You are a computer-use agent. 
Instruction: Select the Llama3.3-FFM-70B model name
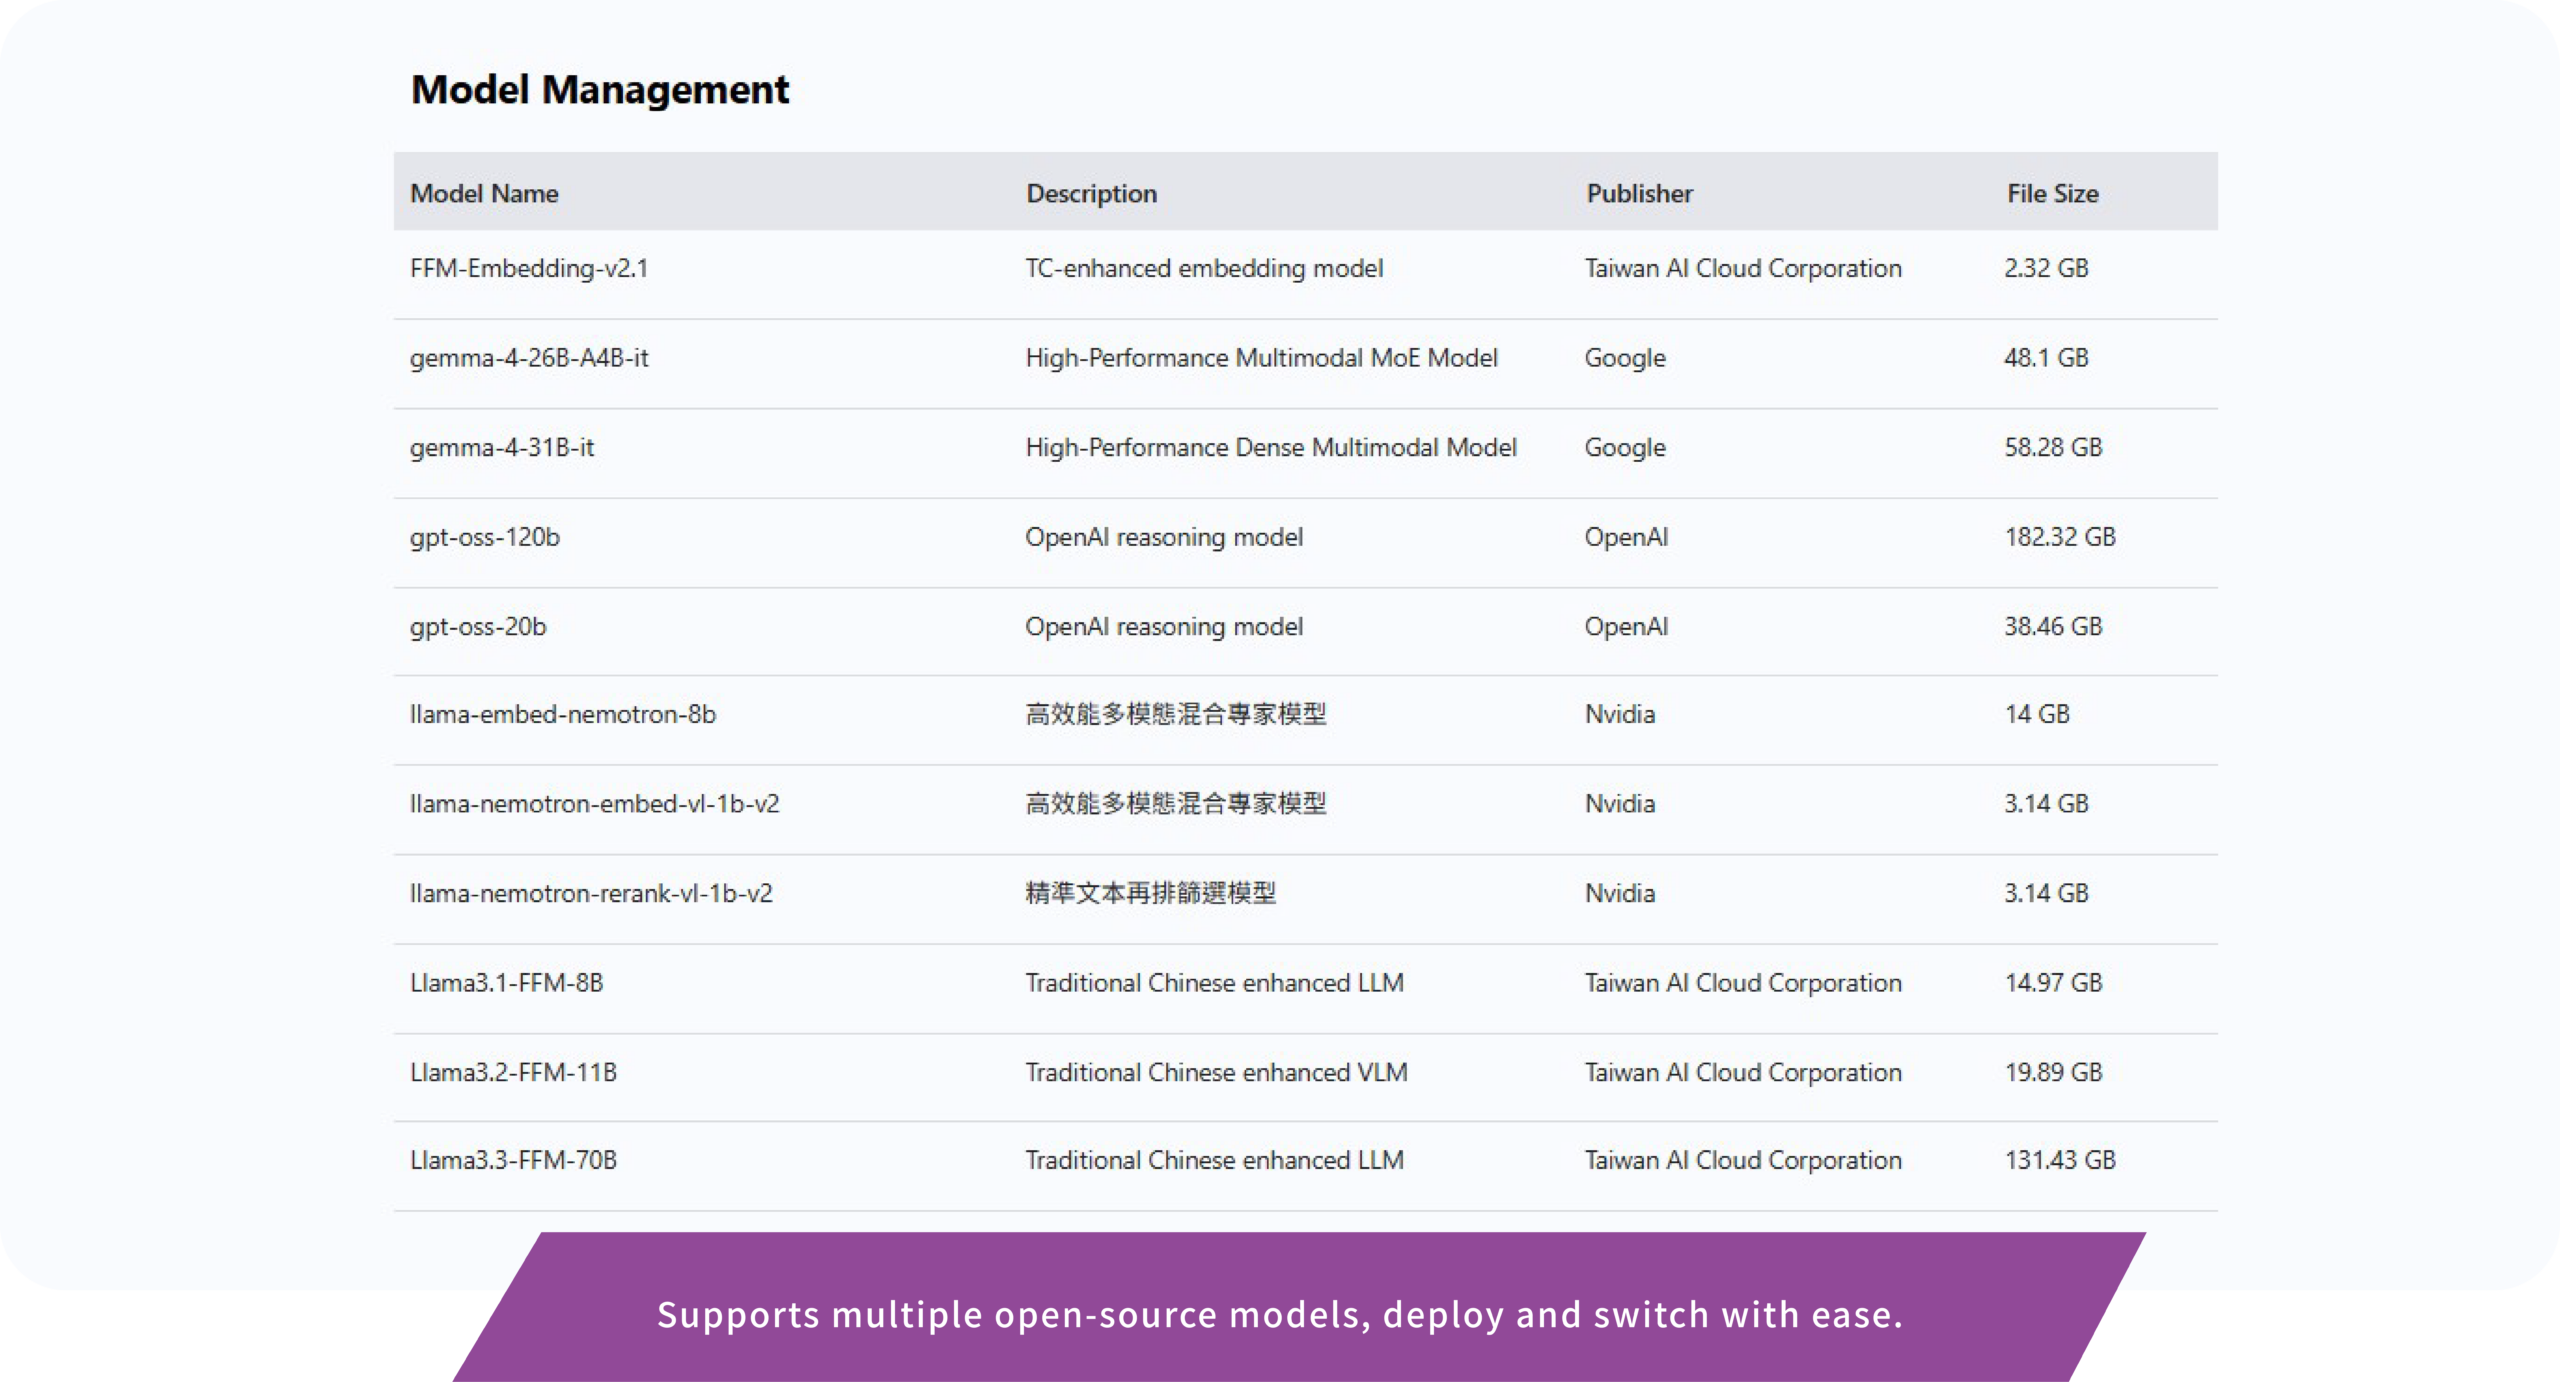pos(513,1160)
